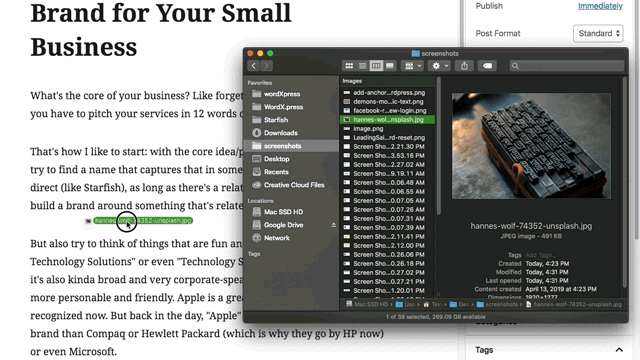Select Screen Sho...9.19.11 AM file
This screenshot has width=640, height=360.
[x=387, y=173]
